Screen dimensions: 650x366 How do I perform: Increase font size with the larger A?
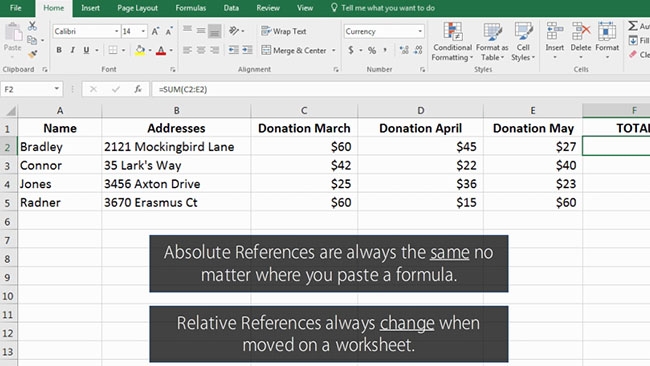(155, 31)
